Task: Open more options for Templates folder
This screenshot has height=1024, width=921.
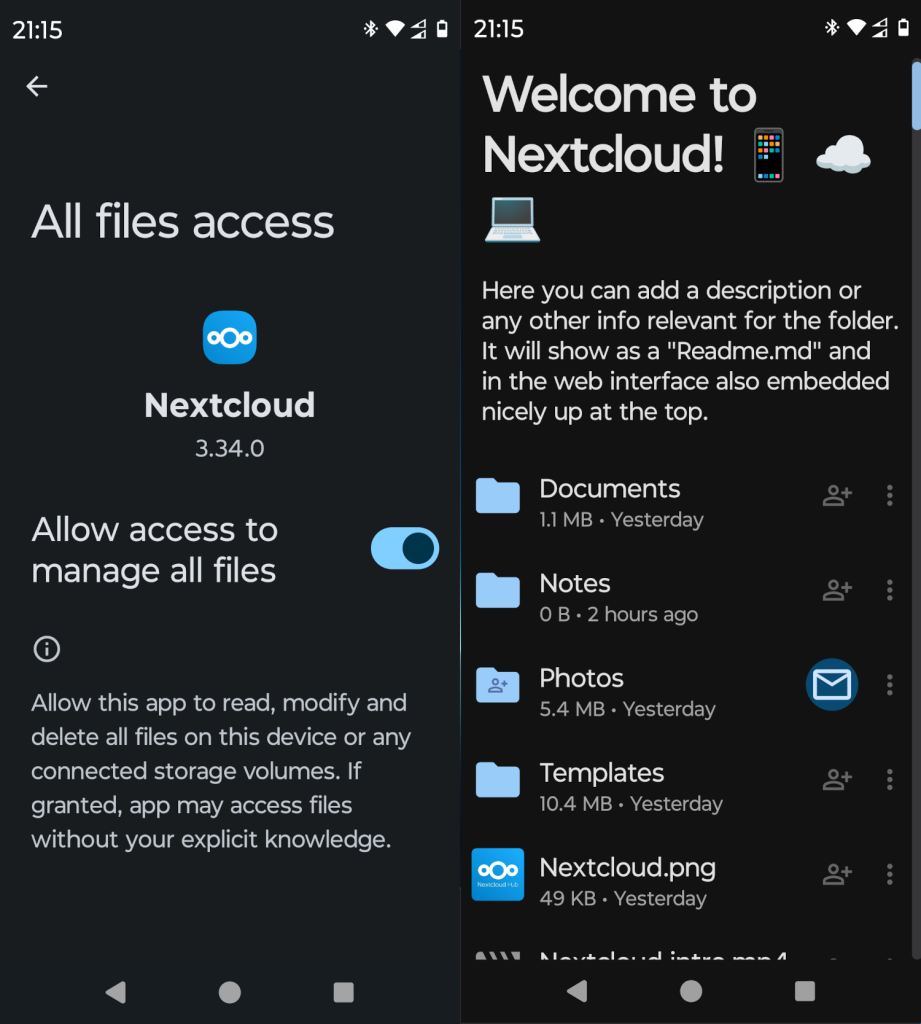Action: (x=889, y=779)
